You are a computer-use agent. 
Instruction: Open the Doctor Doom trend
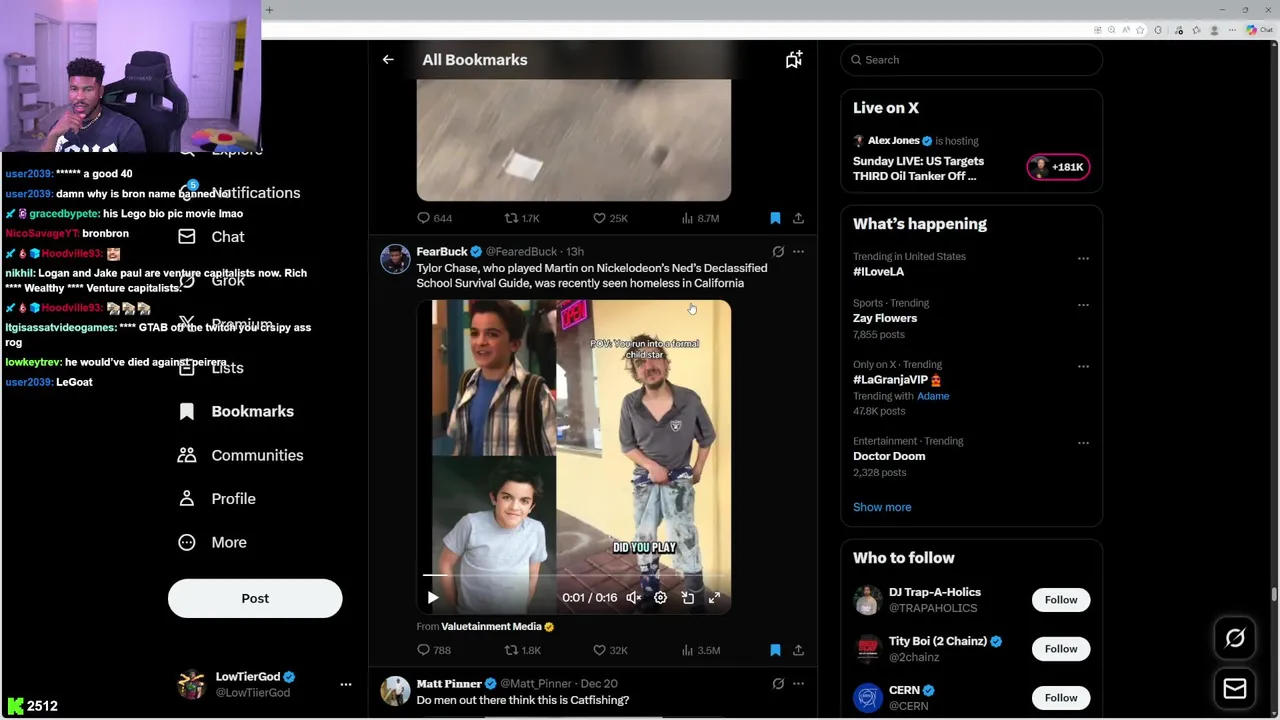[889, 456]
